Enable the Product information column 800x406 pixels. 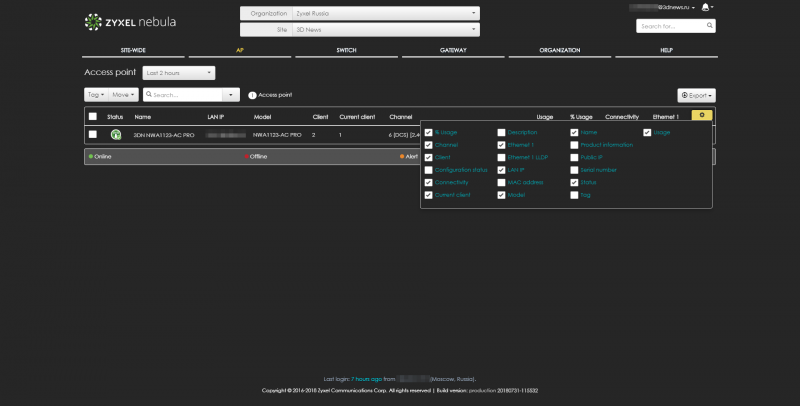point(574,145)
